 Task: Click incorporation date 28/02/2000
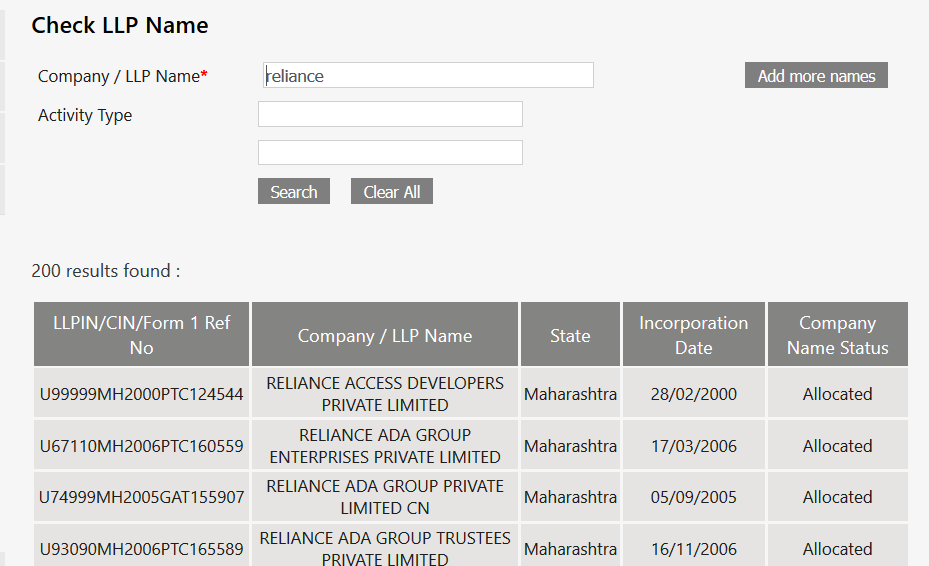694,394
